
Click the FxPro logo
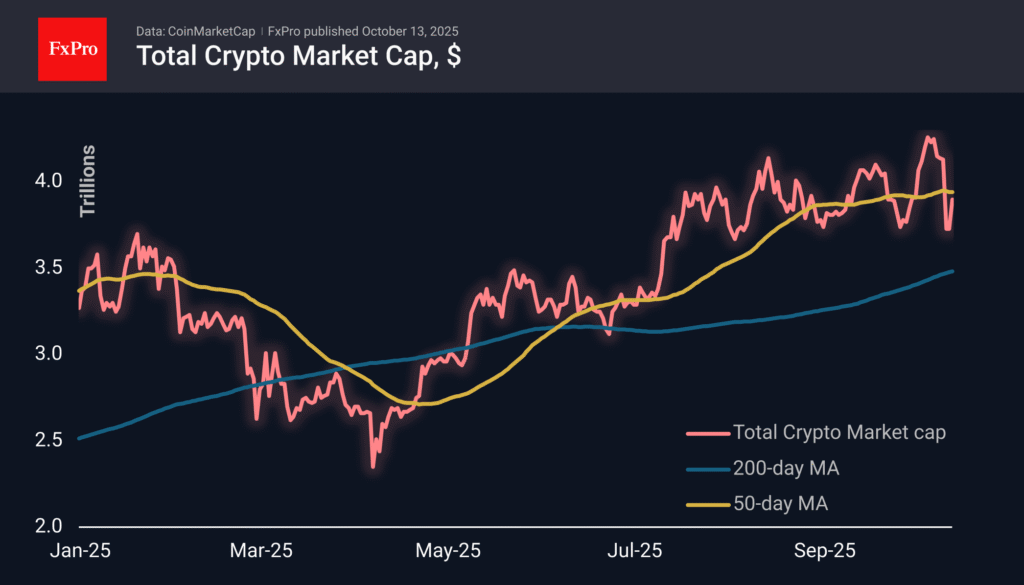coord(72,47)
